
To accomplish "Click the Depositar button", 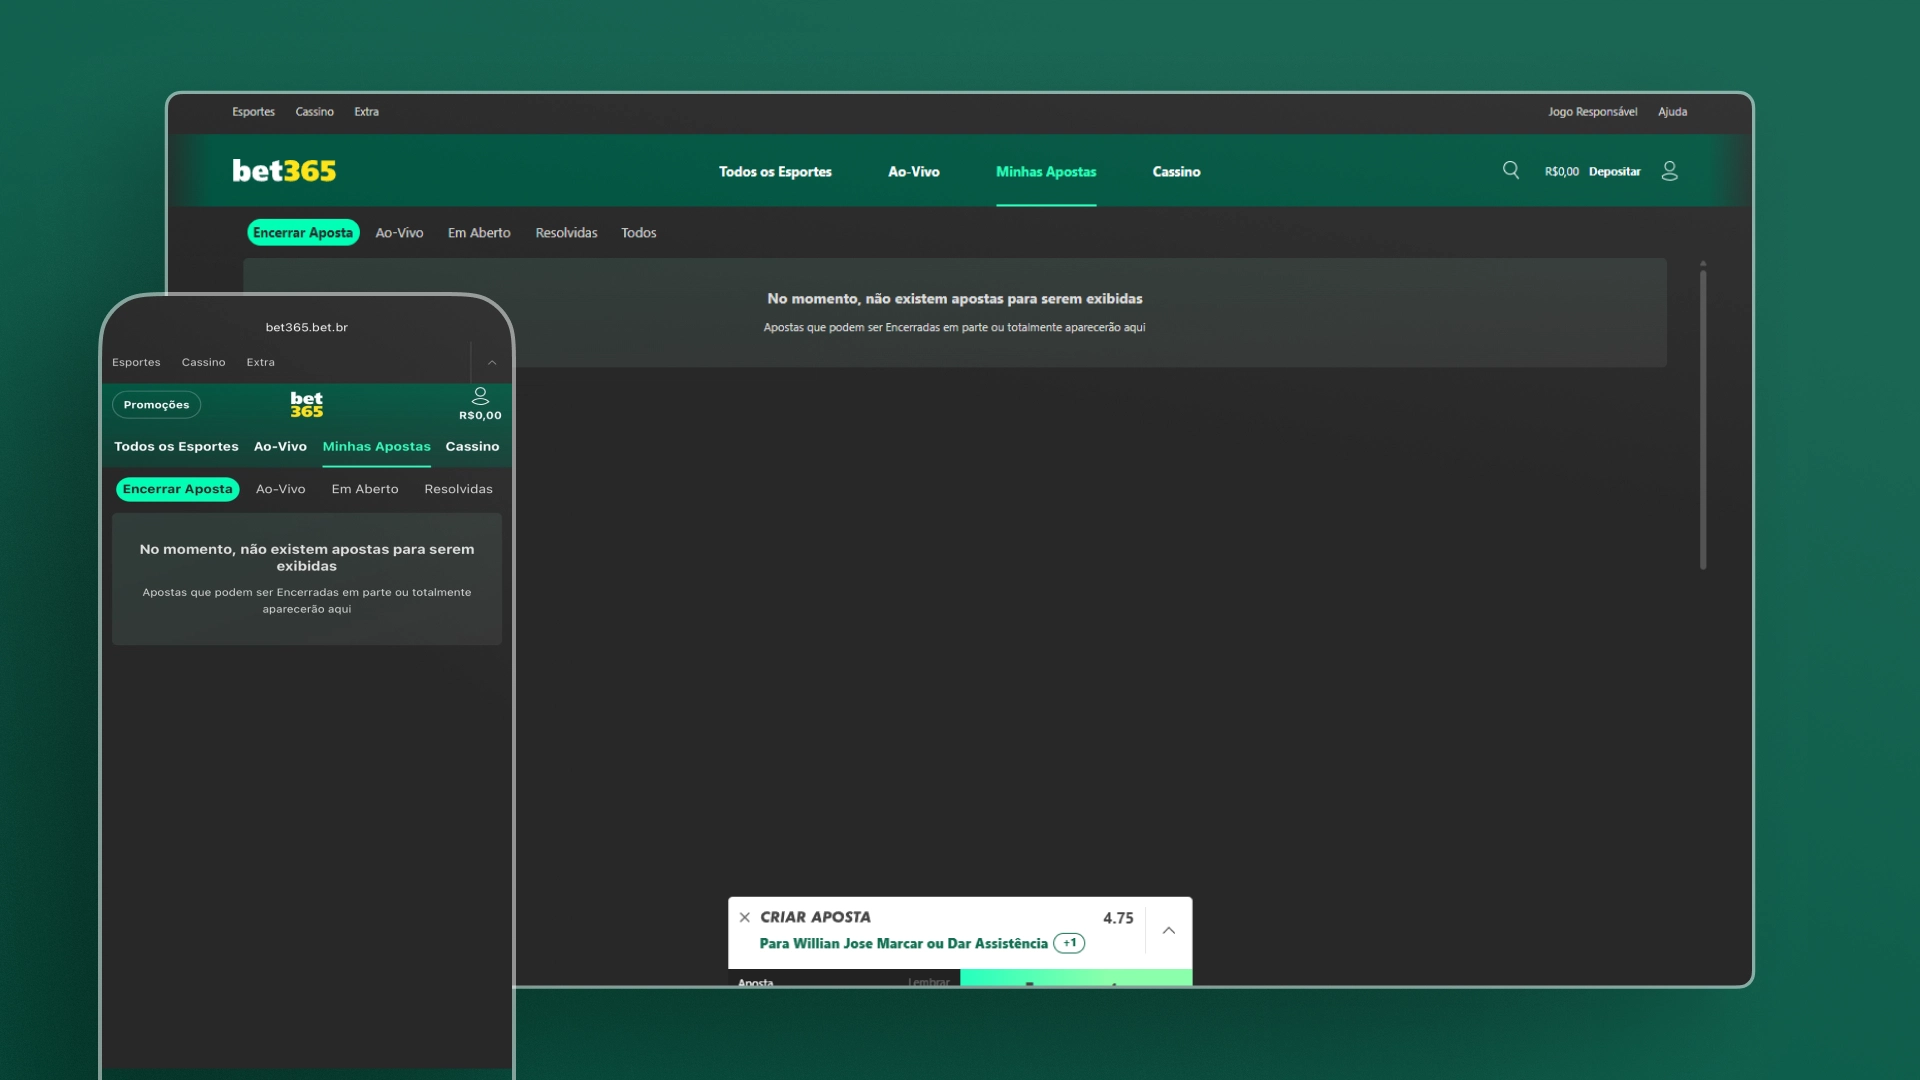I will [1614, 172].
